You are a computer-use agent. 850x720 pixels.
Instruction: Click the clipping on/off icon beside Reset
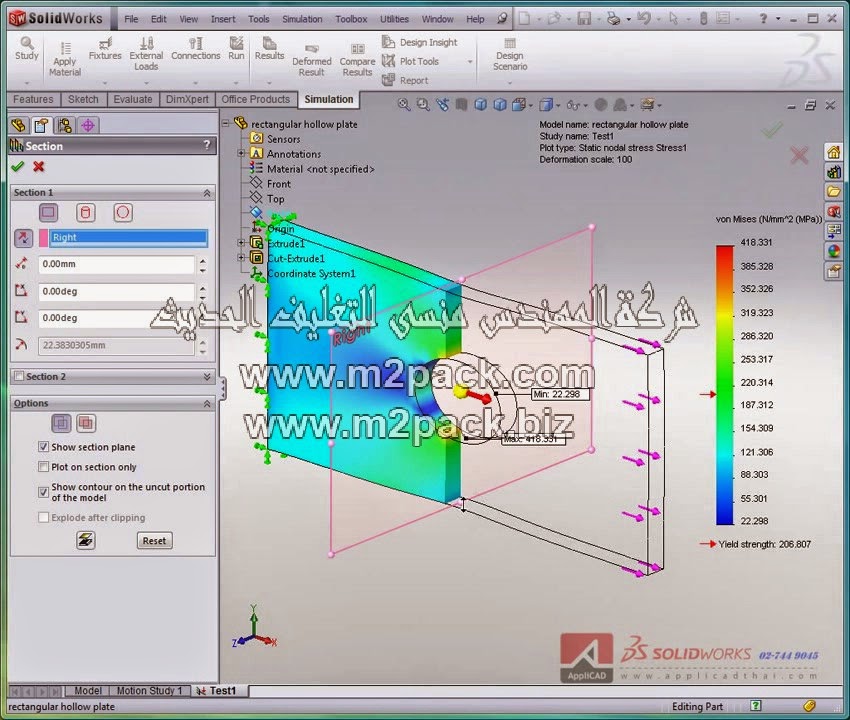tap(86, 540)
